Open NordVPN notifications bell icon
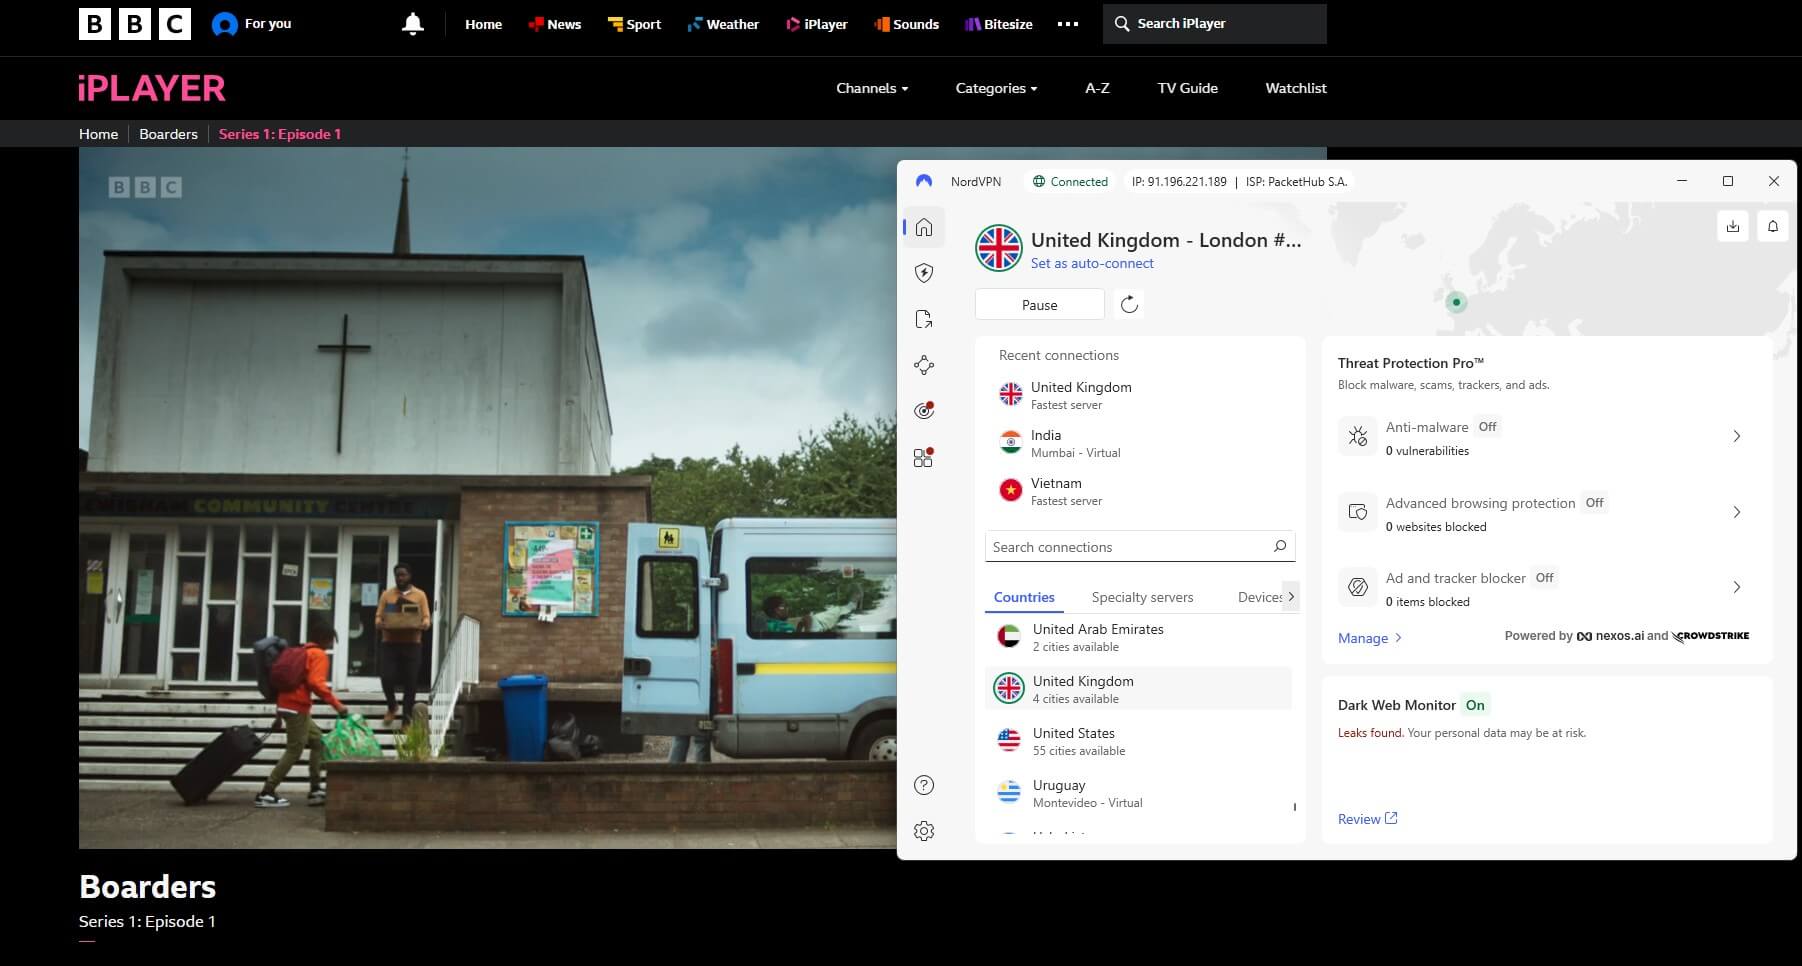1802x966 pixels. [1773, 226]
